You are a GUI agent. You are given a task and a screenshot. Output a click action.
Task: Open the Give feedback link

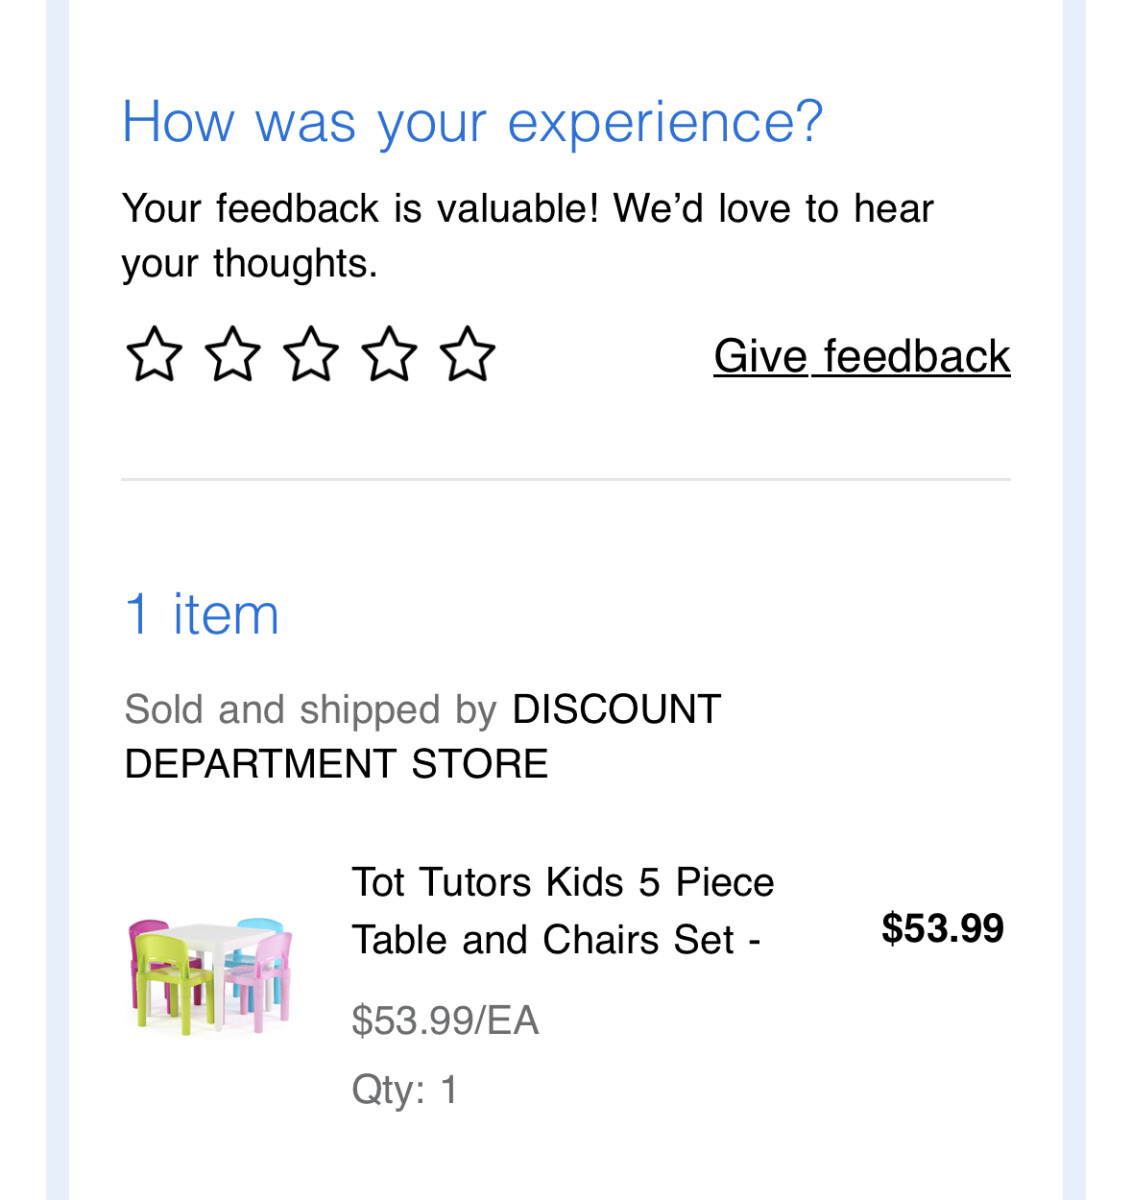[861, 357]
